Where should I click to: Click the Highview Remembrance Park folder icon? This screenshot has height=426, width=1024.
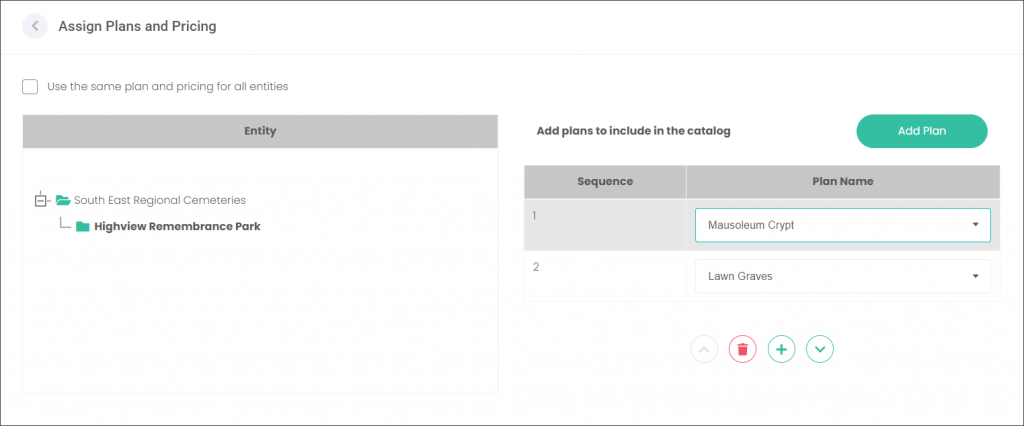coord(82,227)
